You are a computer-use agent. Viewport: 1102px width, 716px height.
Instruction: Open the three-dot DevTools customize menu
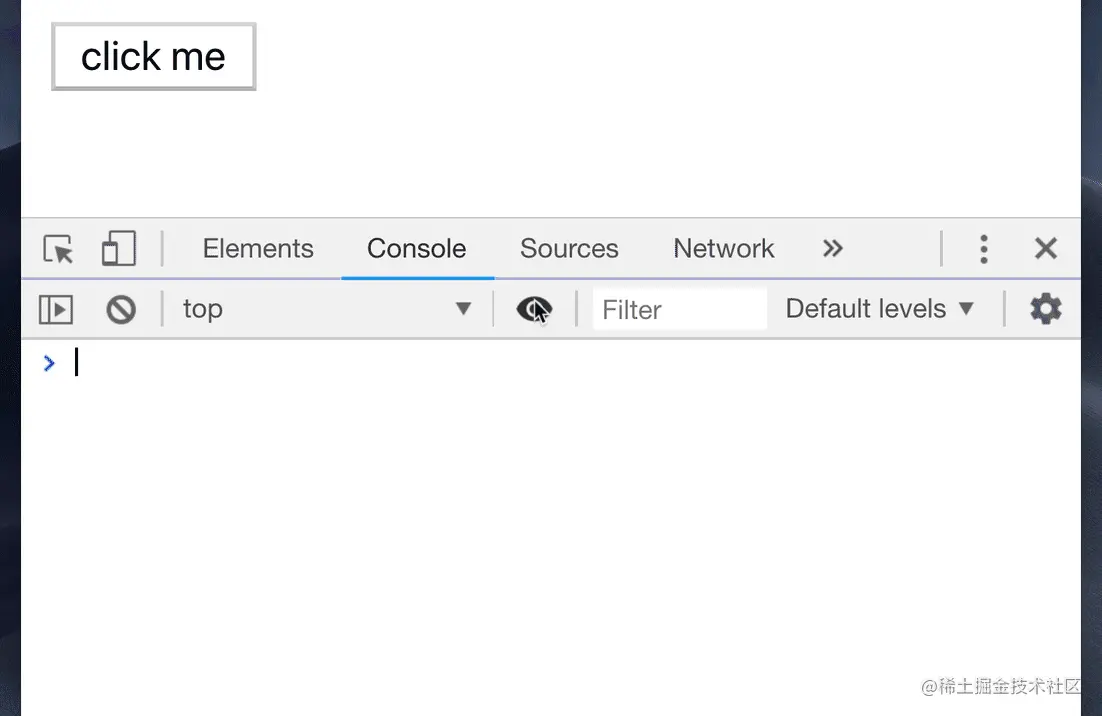tap(984, 249)
